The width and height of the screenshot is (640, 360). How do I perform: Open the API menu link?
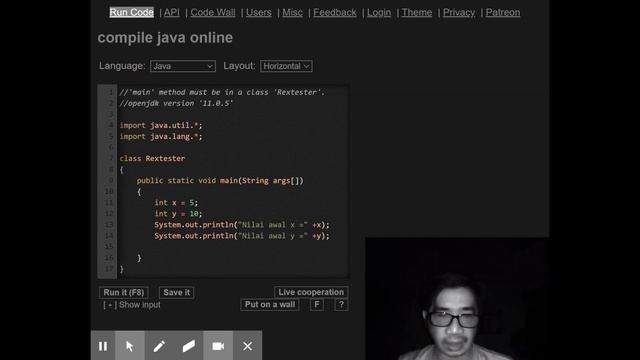pos(172,13)
